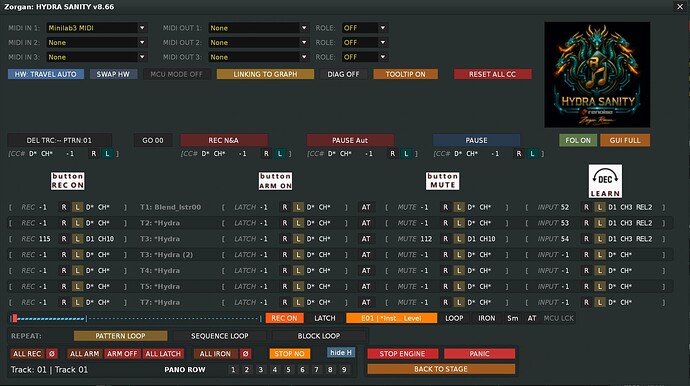This screenshot has height=386, width=690.
Task: Click RESET ALL CC button
Action: (x=492, y=74)
